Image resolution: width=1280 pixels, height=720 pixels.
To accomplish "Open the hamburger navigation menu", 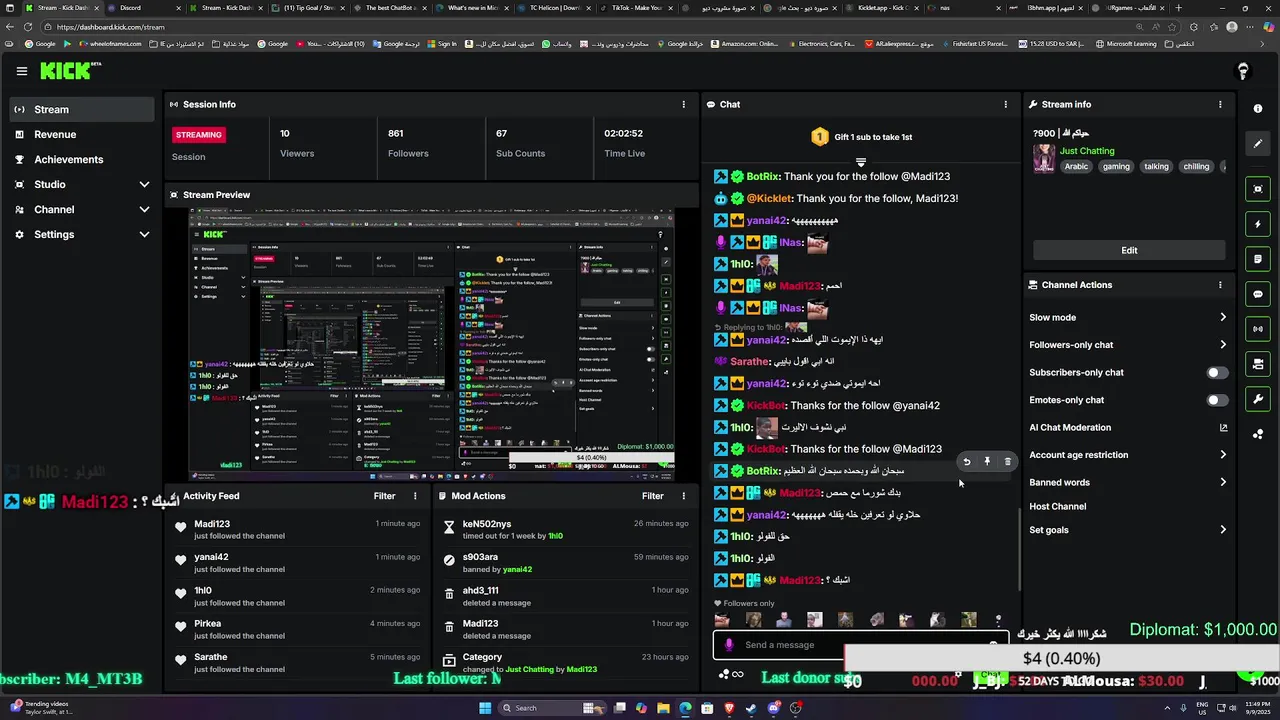I will point(21,71).
